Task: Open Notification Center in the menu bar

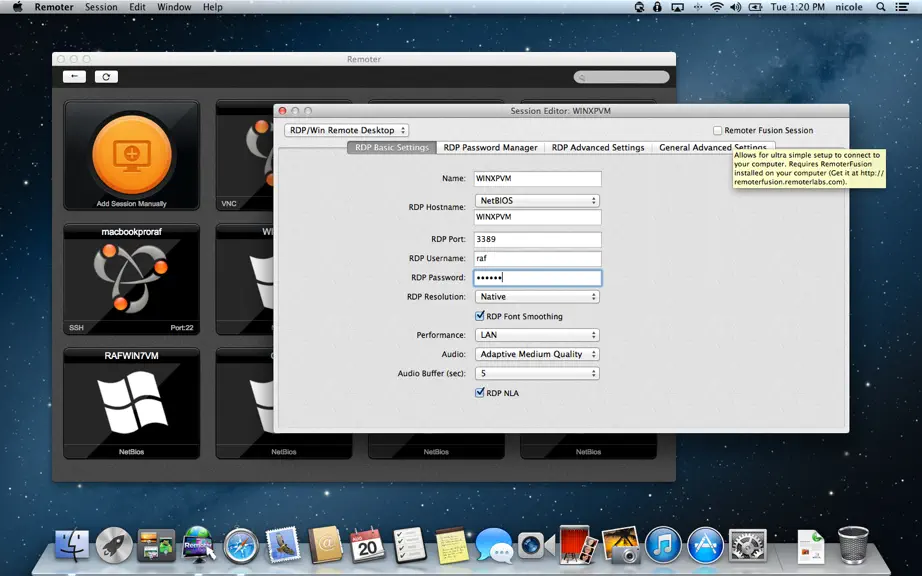Action: [901, 7]
